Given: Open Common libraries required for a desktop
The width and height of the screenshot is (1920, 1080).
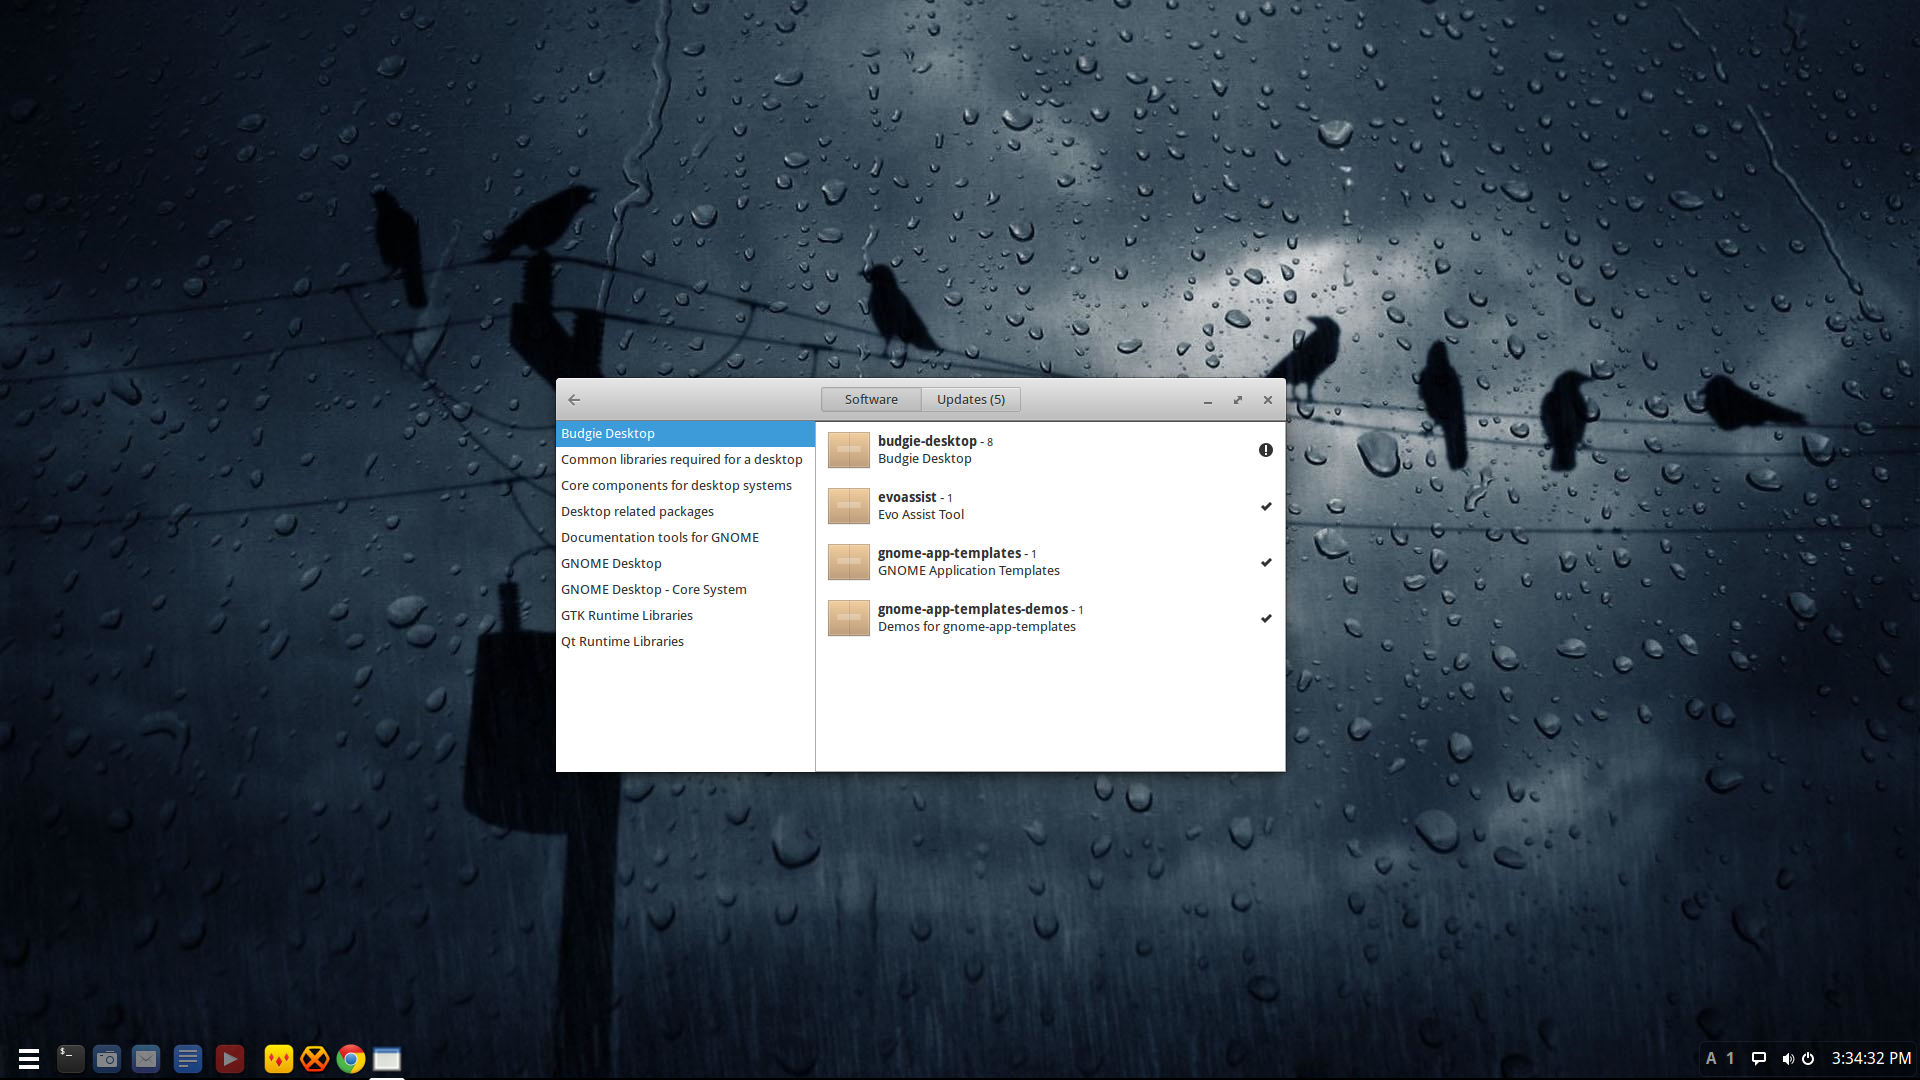Looking at the screenshot, I should pos(685,459).
